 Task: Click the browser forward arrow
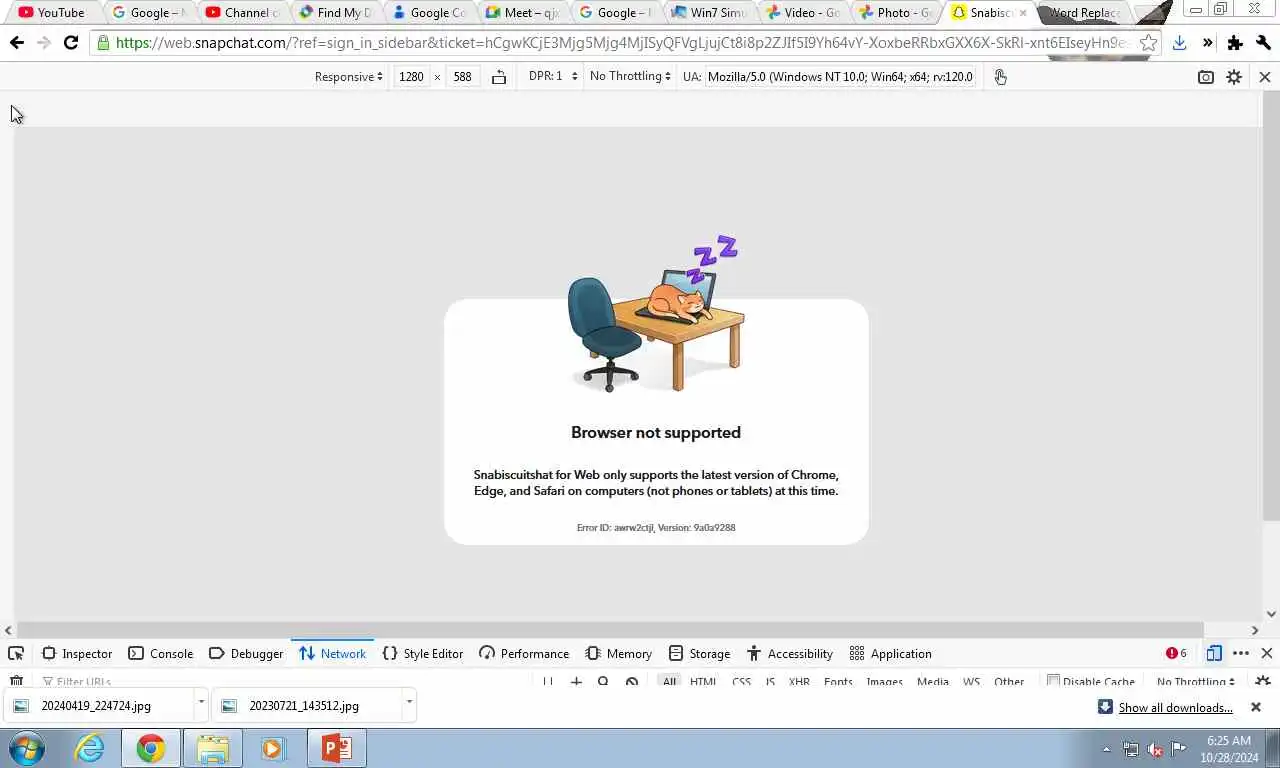43,43
